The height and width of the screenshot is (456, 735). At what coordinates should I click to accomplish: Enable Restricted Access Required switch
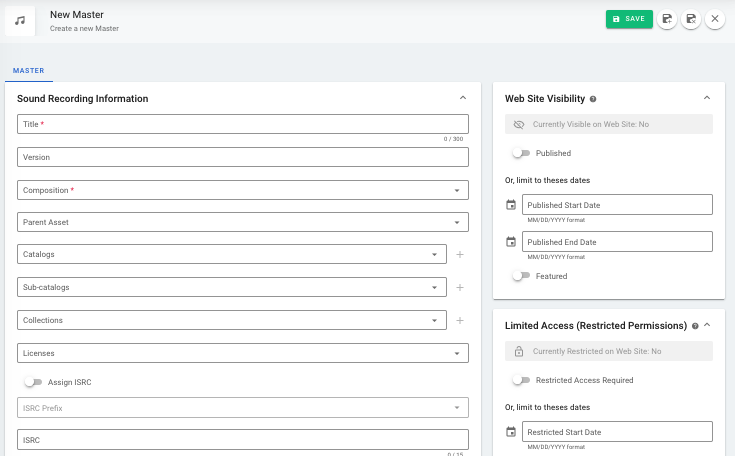click(520, 380)
